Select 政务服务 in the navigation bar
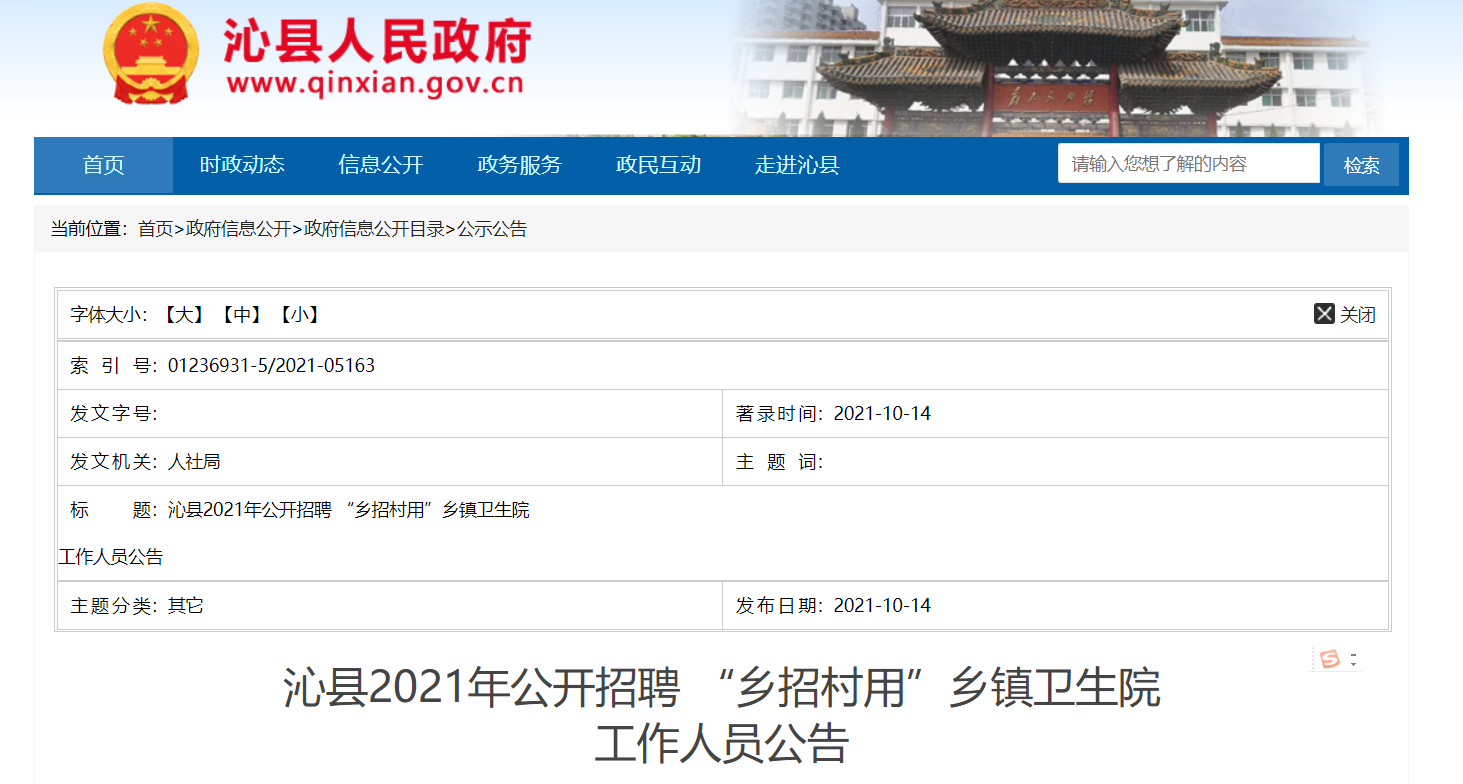Screen dimensions: 1463x784 [519, 165]
